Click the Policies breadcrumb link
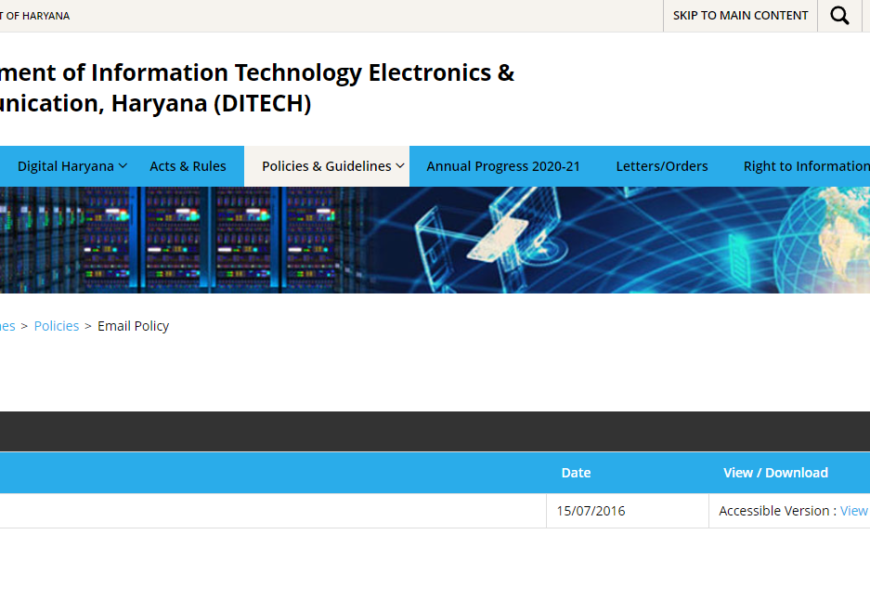The width and height of the screenshot is (870, 600). [56, 326]
